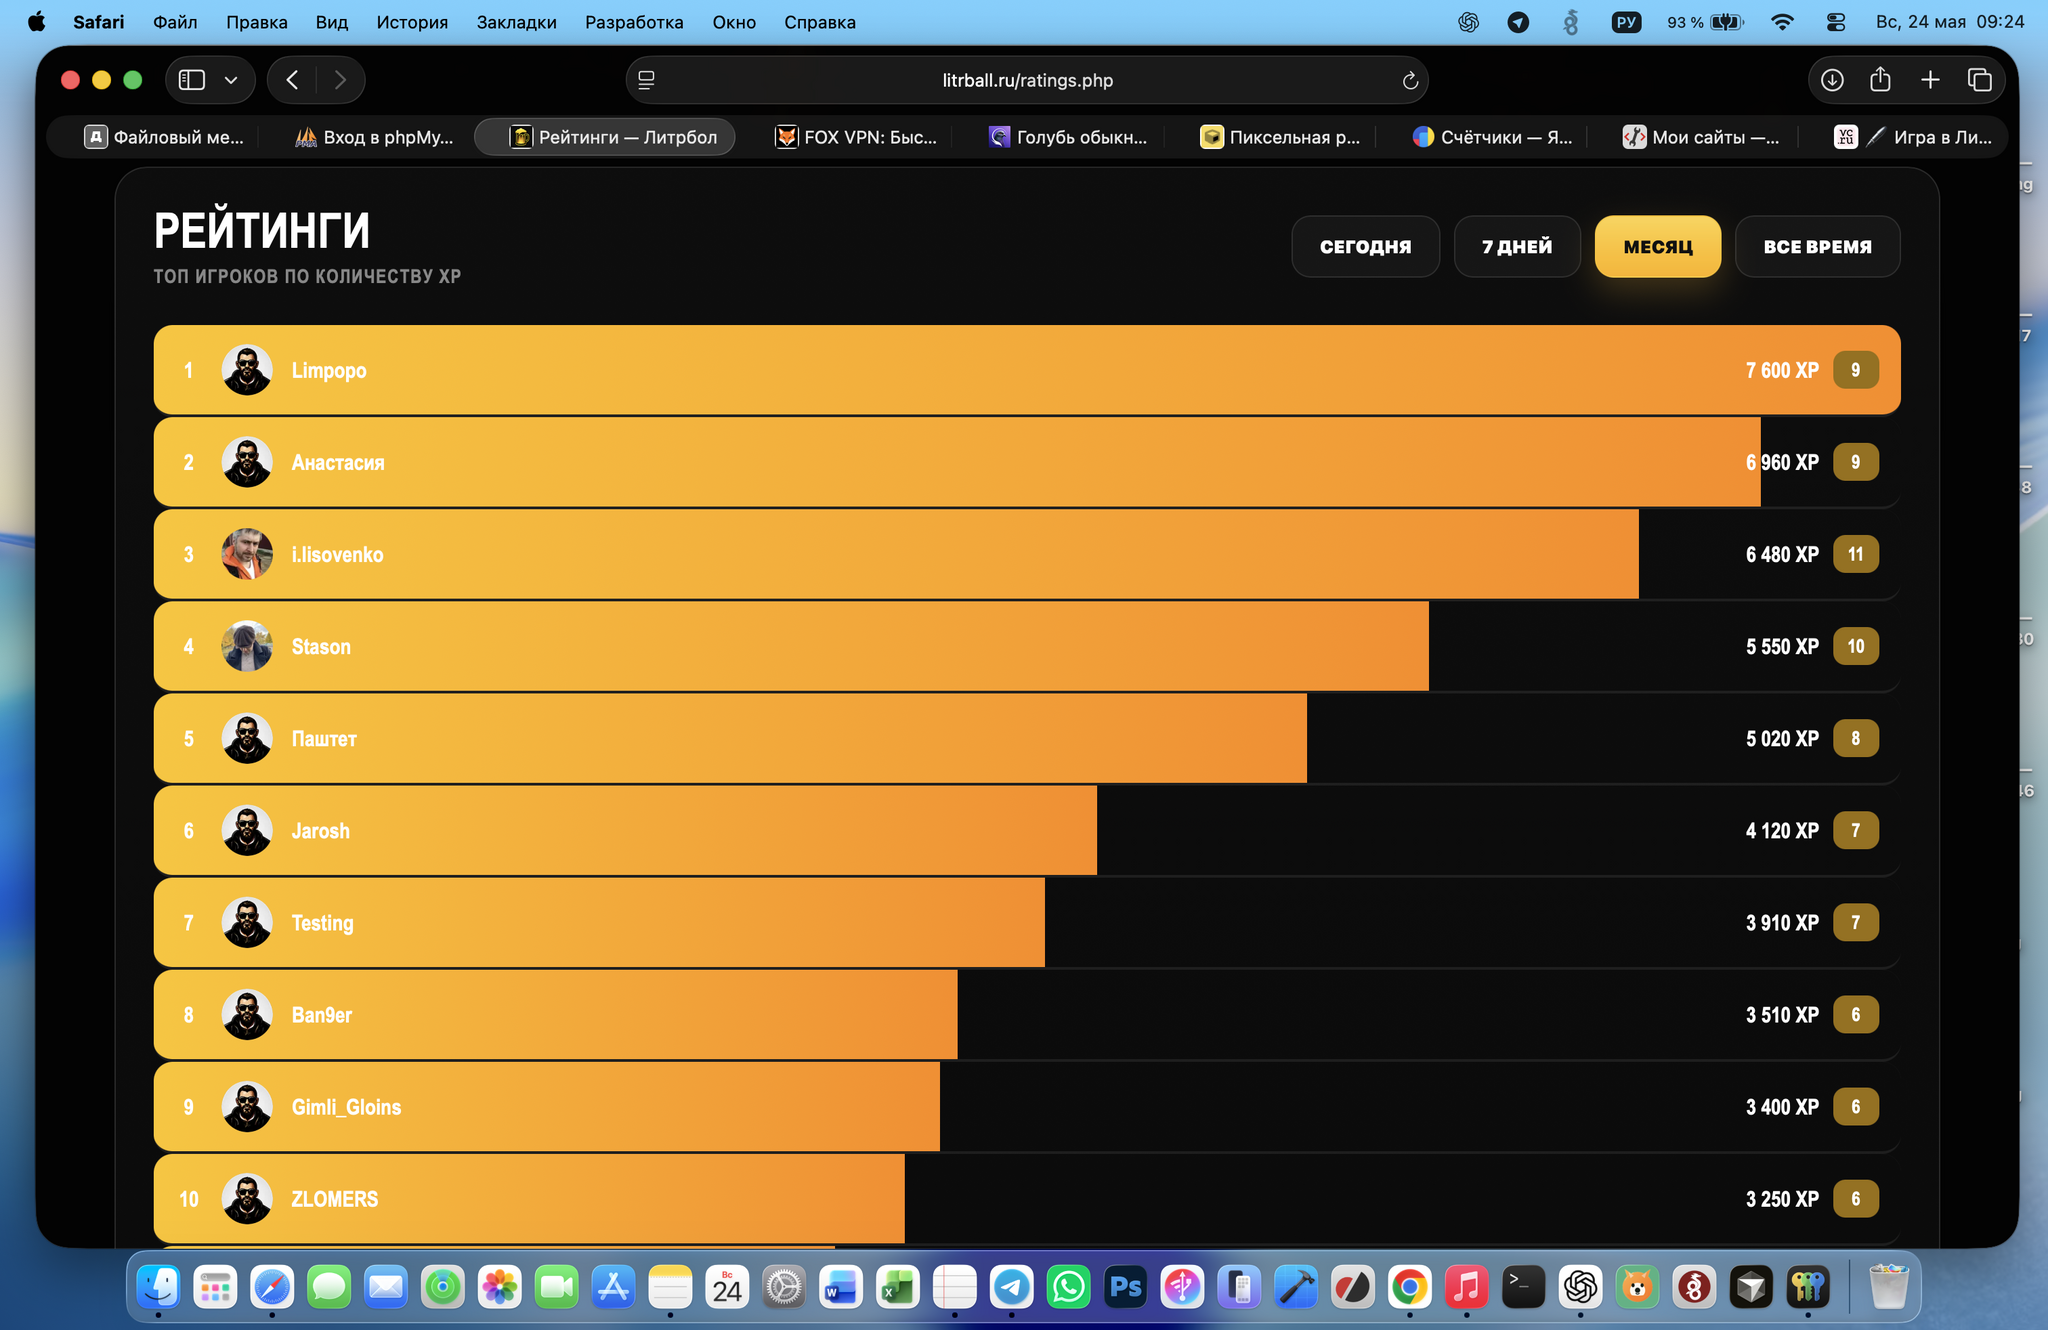
Task: Select the ВСЕ ВРЕМЯ period filter
Action: [1817, 246]
